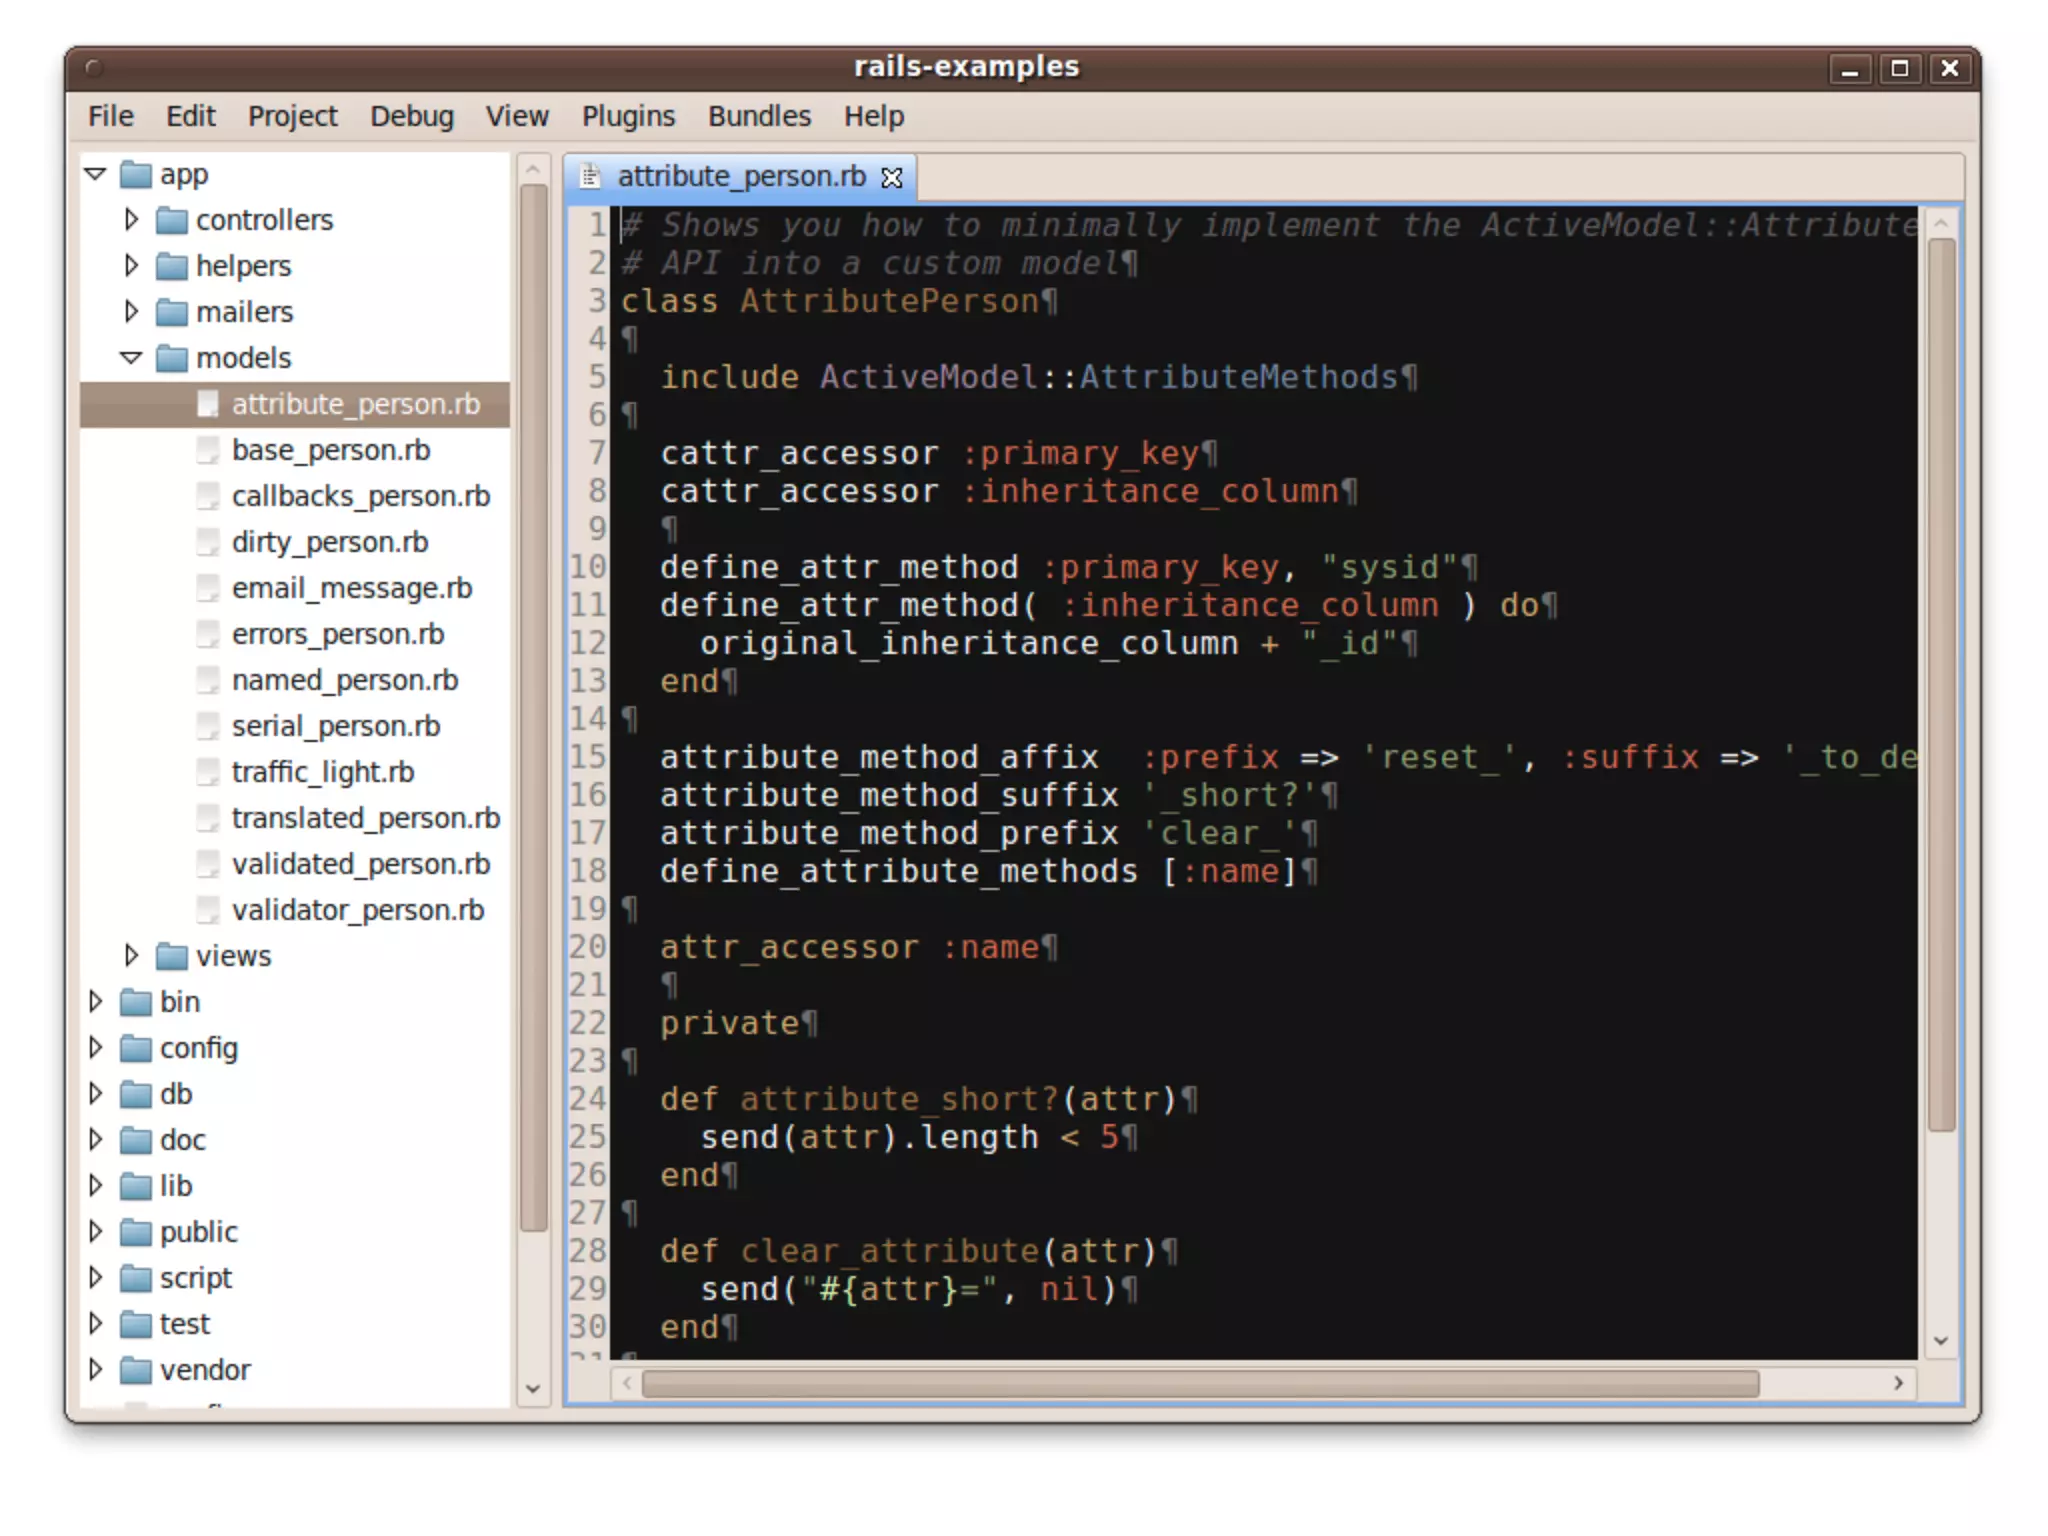Click the file icon on attribute_person.rb tab
2048x1536 pixels.
click(x=591, y=177)
